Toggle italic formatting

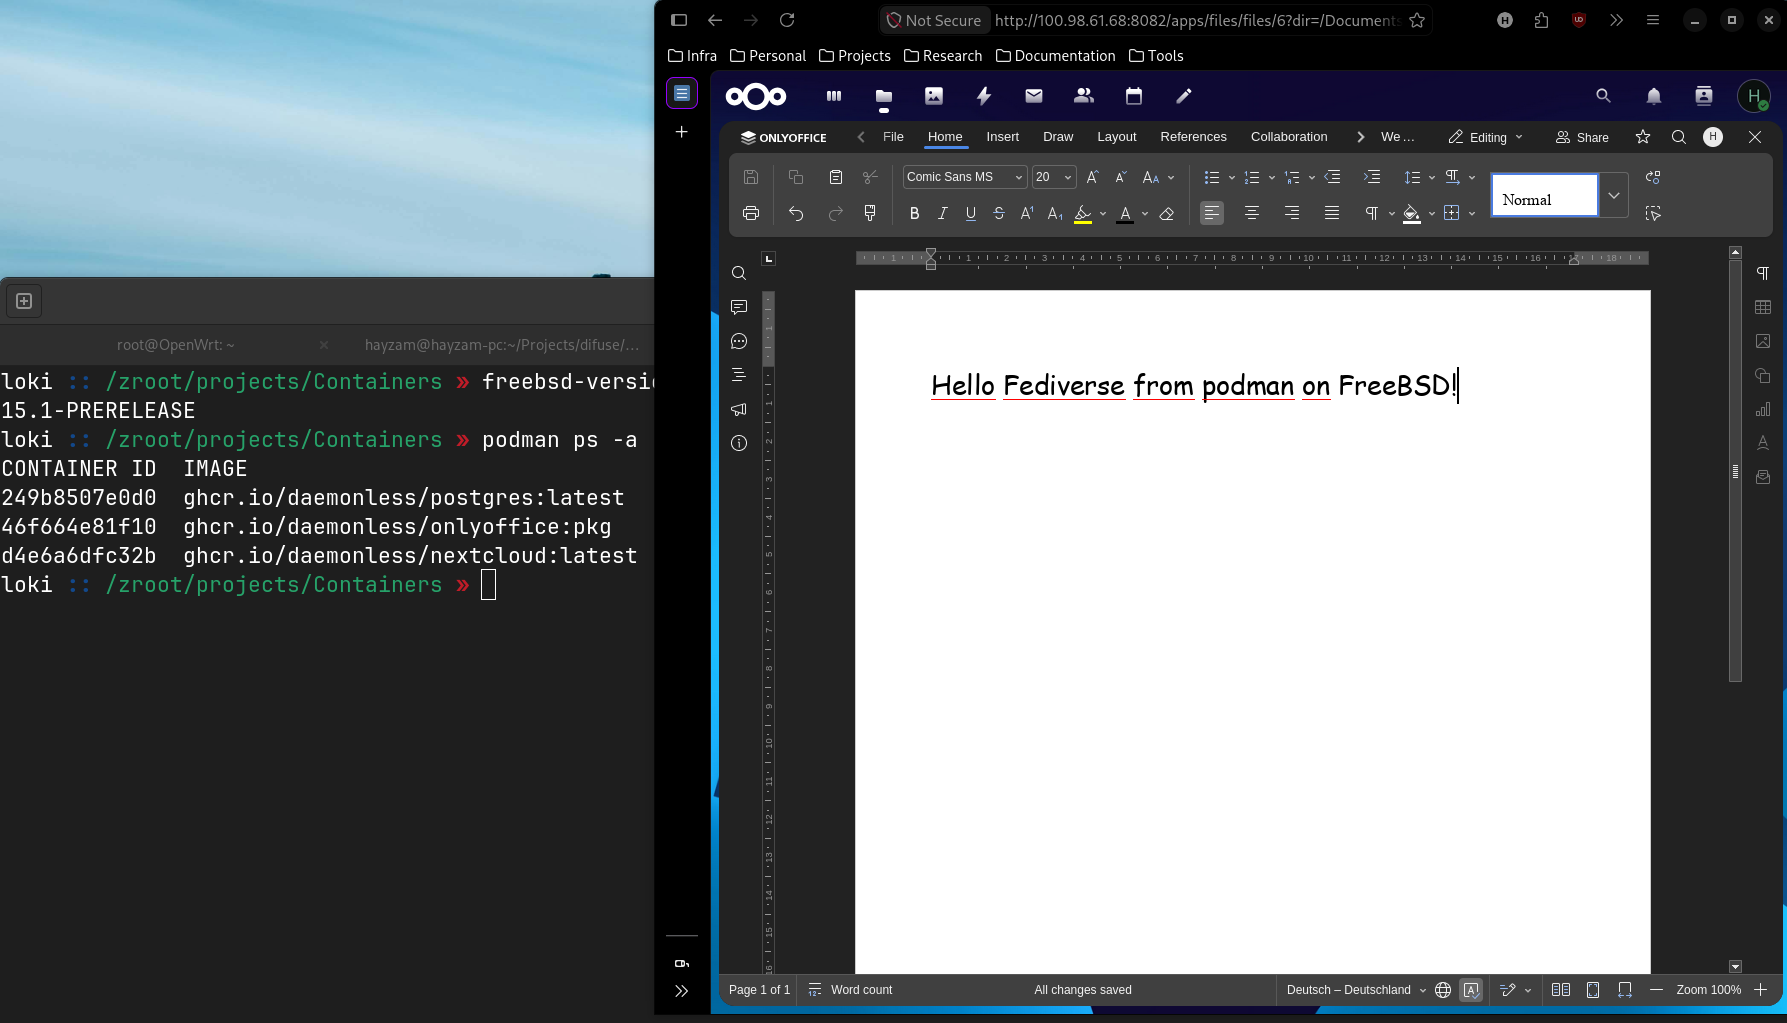[942, 213]
